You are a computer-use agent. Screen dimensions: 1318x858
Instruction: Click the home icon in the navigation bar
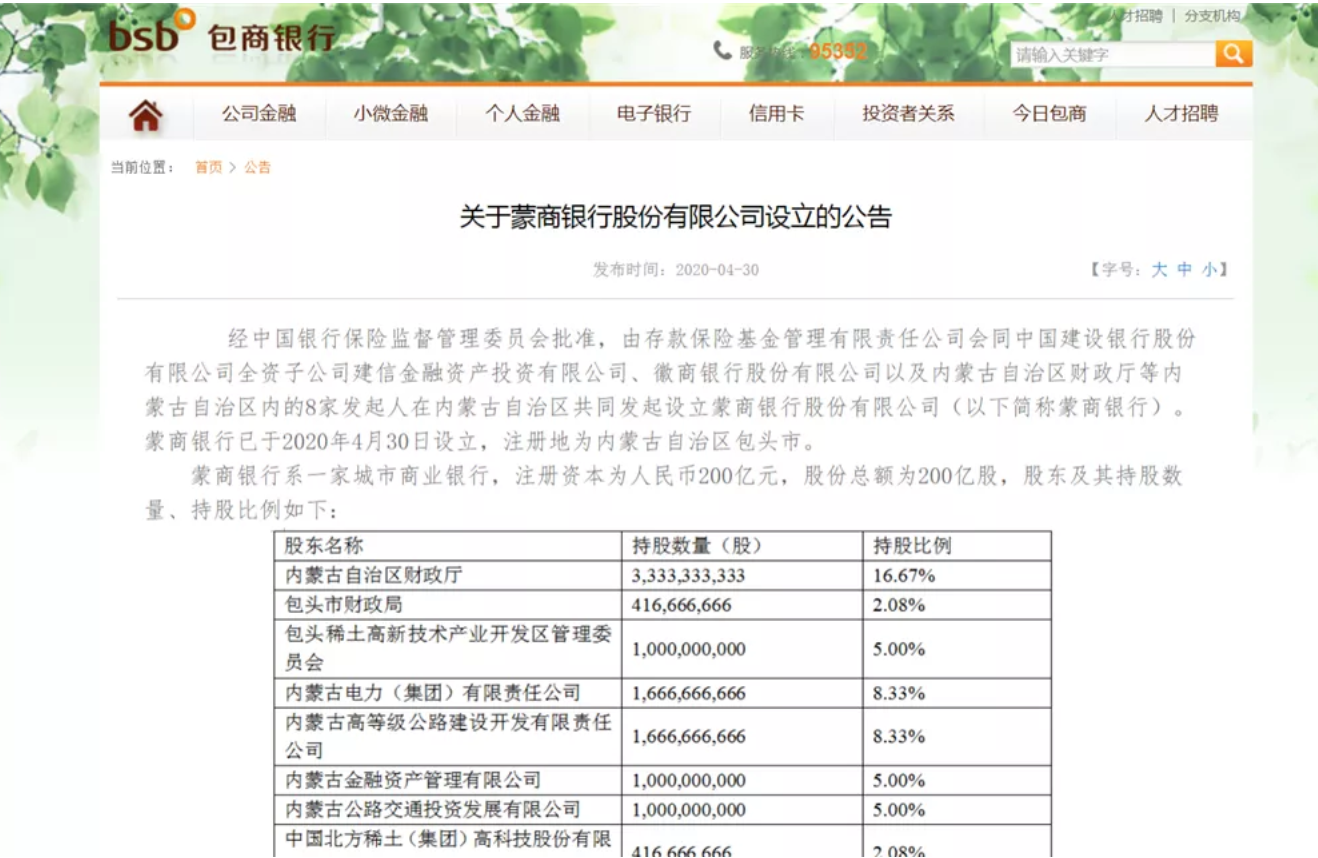tap(145, 114)
